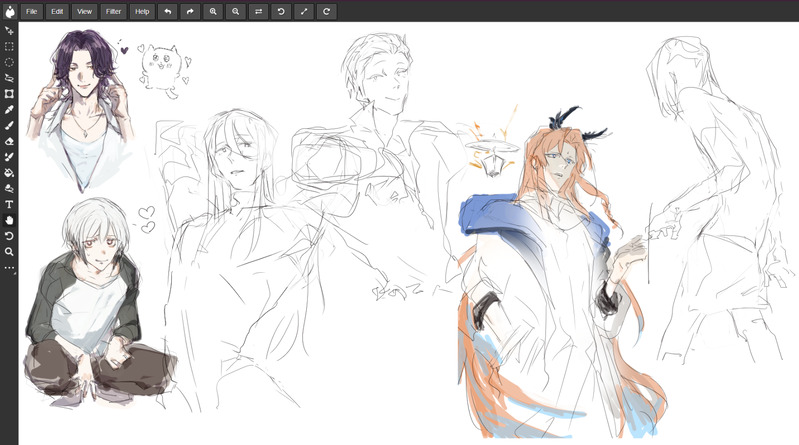Screen dimensions: 799x445
Task: Rotate the canvas view counterclockwise
Action: 281,11
